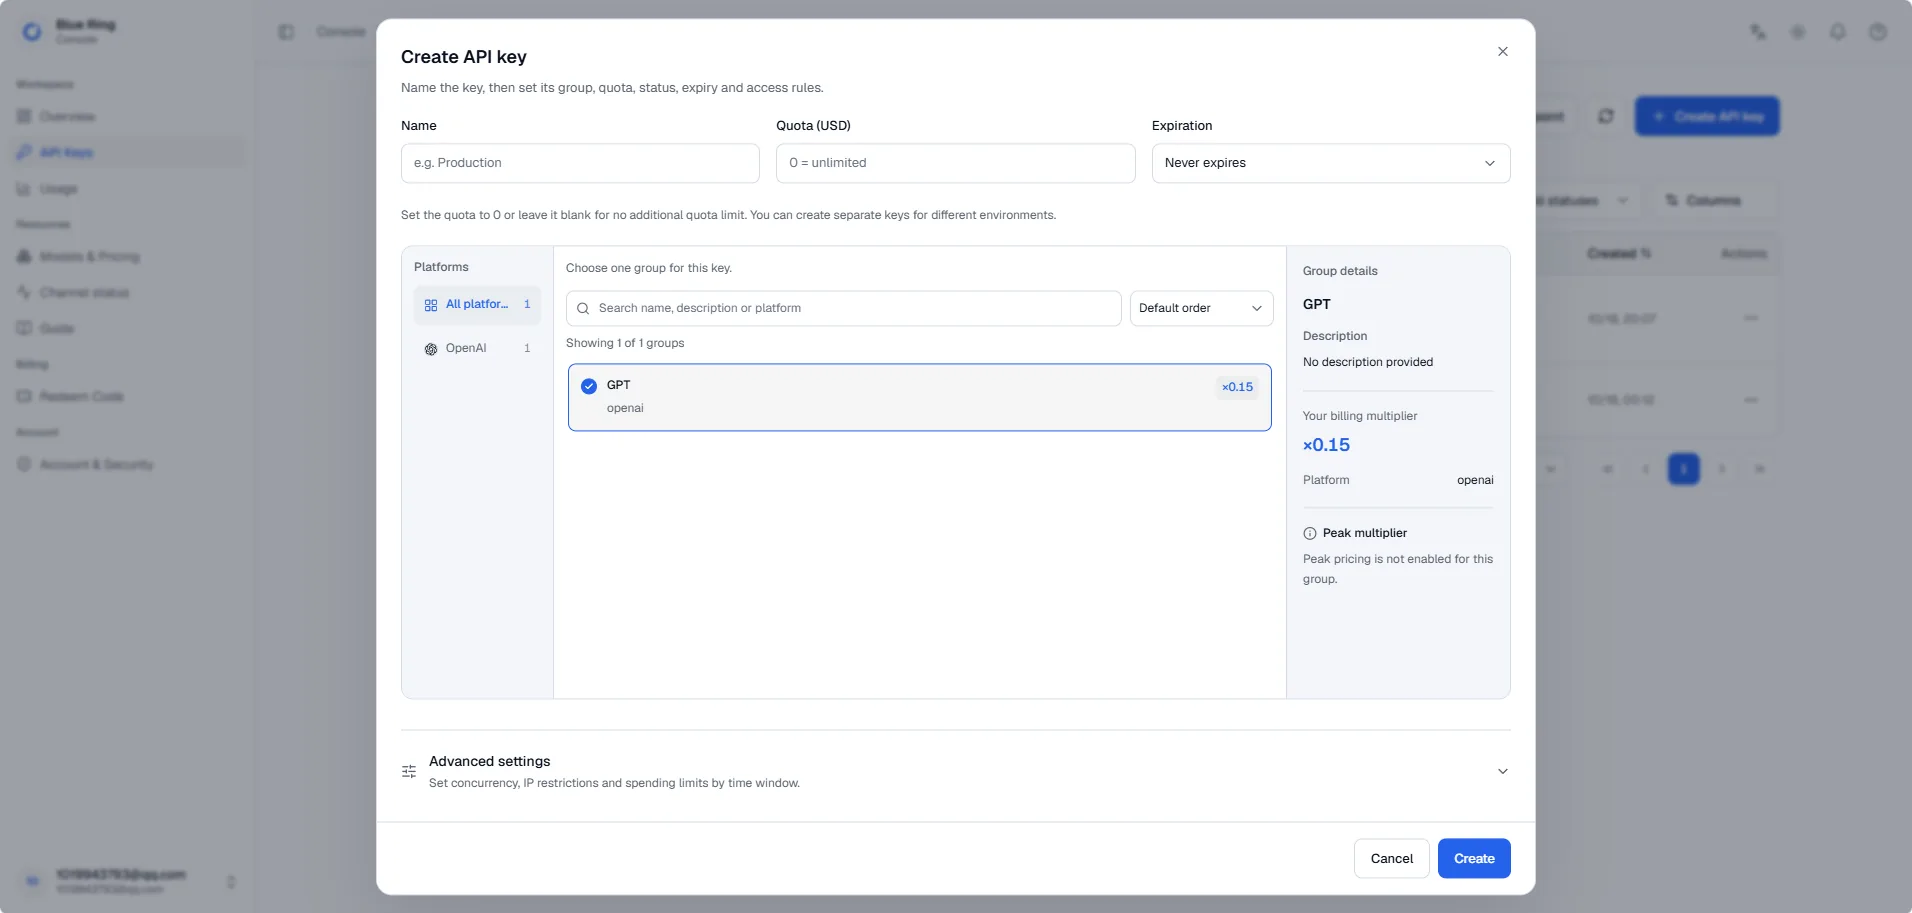Open the Default order sort dropdown

coord(1201,308)
